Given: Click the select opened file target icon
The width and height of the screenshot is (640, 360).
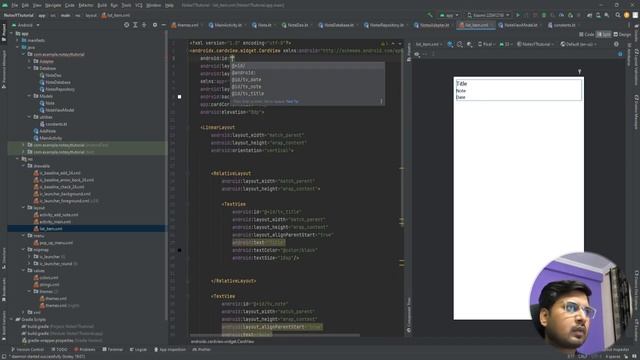Looking at the screenshot, I should coord(127,25).
